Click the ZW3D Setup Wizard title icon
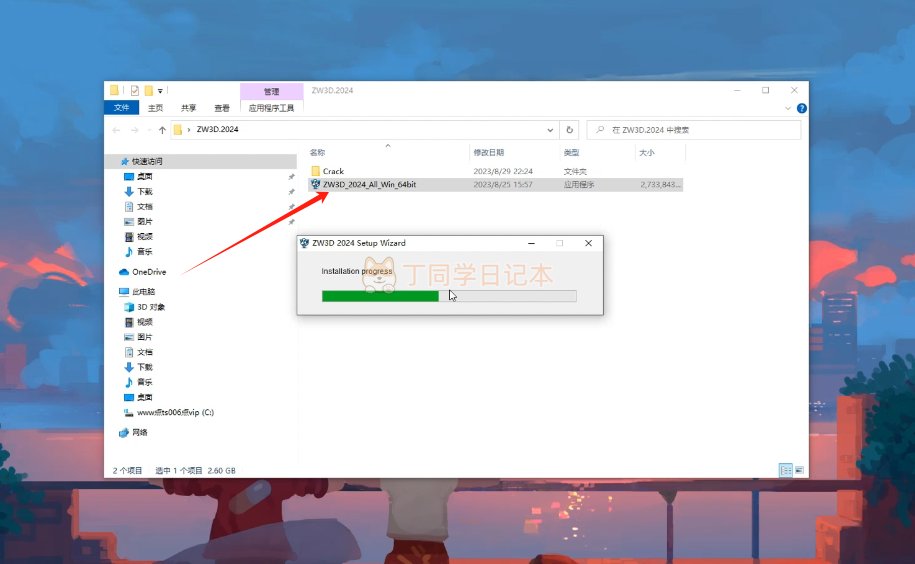Screen dimensions: 915x564 coord(304,243)
